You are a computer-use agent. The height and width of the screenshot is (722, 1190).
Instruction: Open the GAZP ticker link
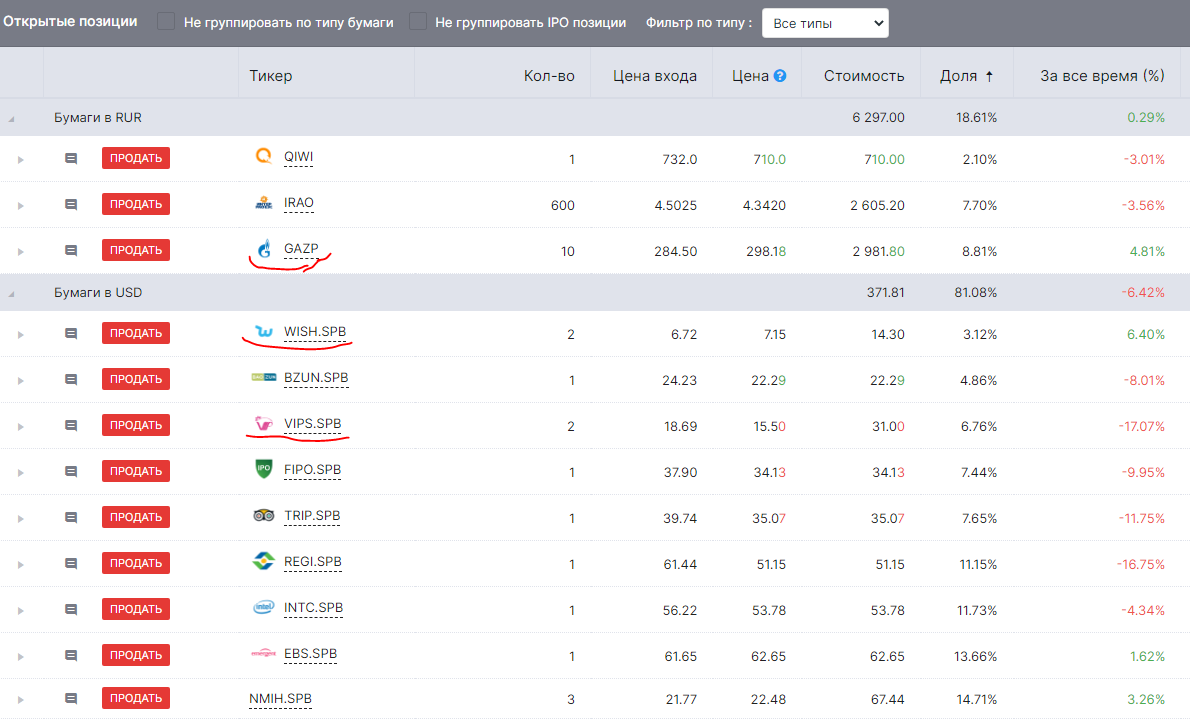pos(301,249)
